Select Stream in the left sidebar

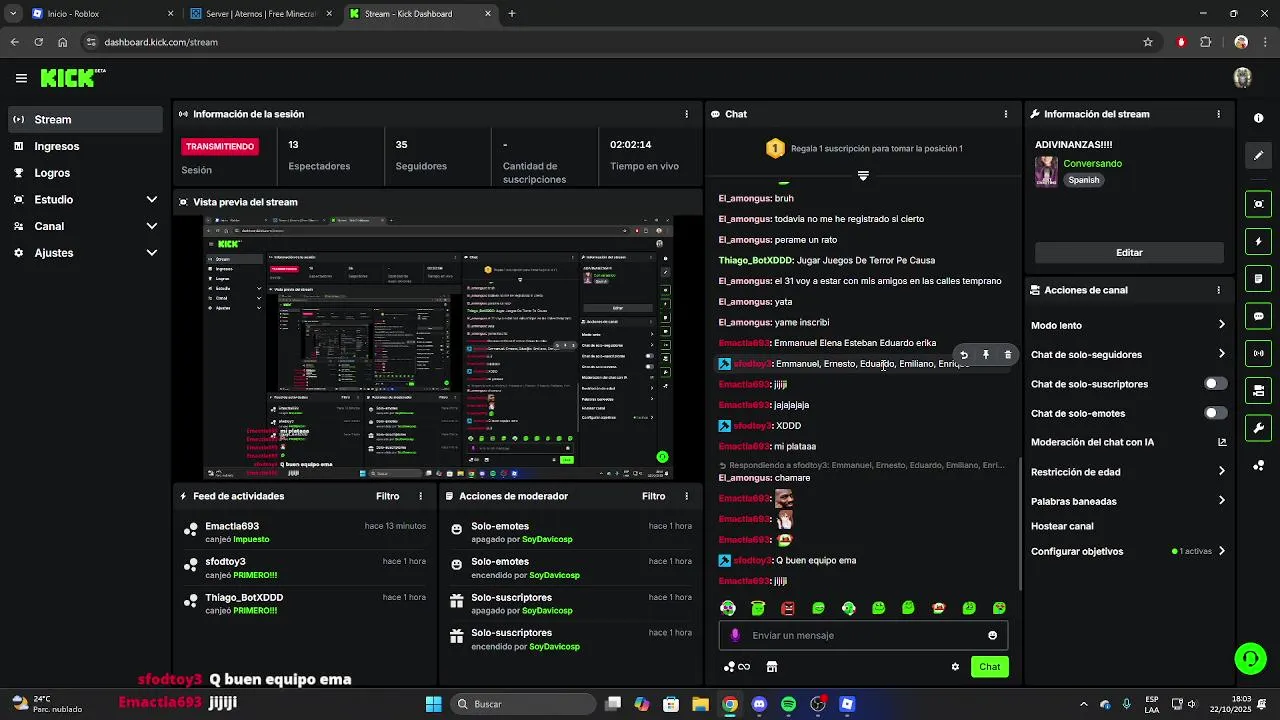click(x=84, y=119)
